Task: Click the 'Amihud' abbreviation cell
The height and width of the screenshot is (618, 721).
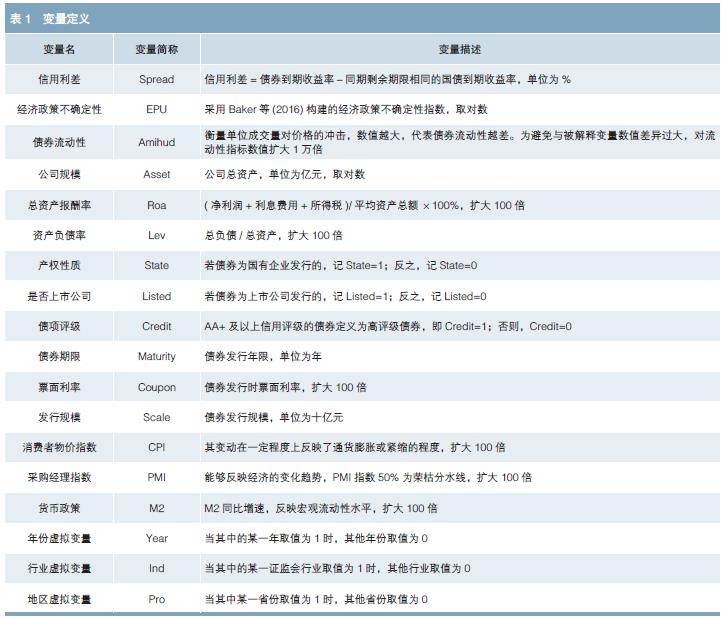Action: pyautogui.click(x=156, y=142)
